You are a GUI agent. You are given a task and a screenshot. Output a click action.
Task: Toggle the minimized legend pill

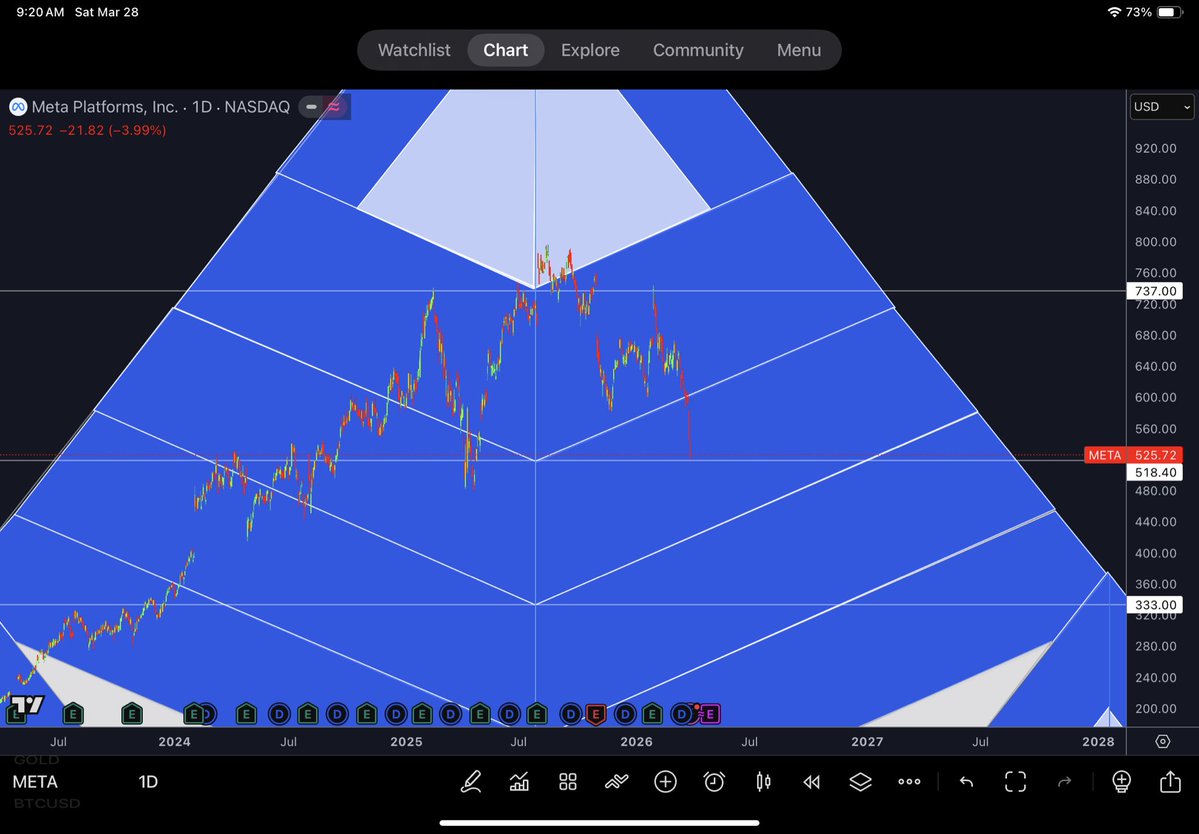311,106
